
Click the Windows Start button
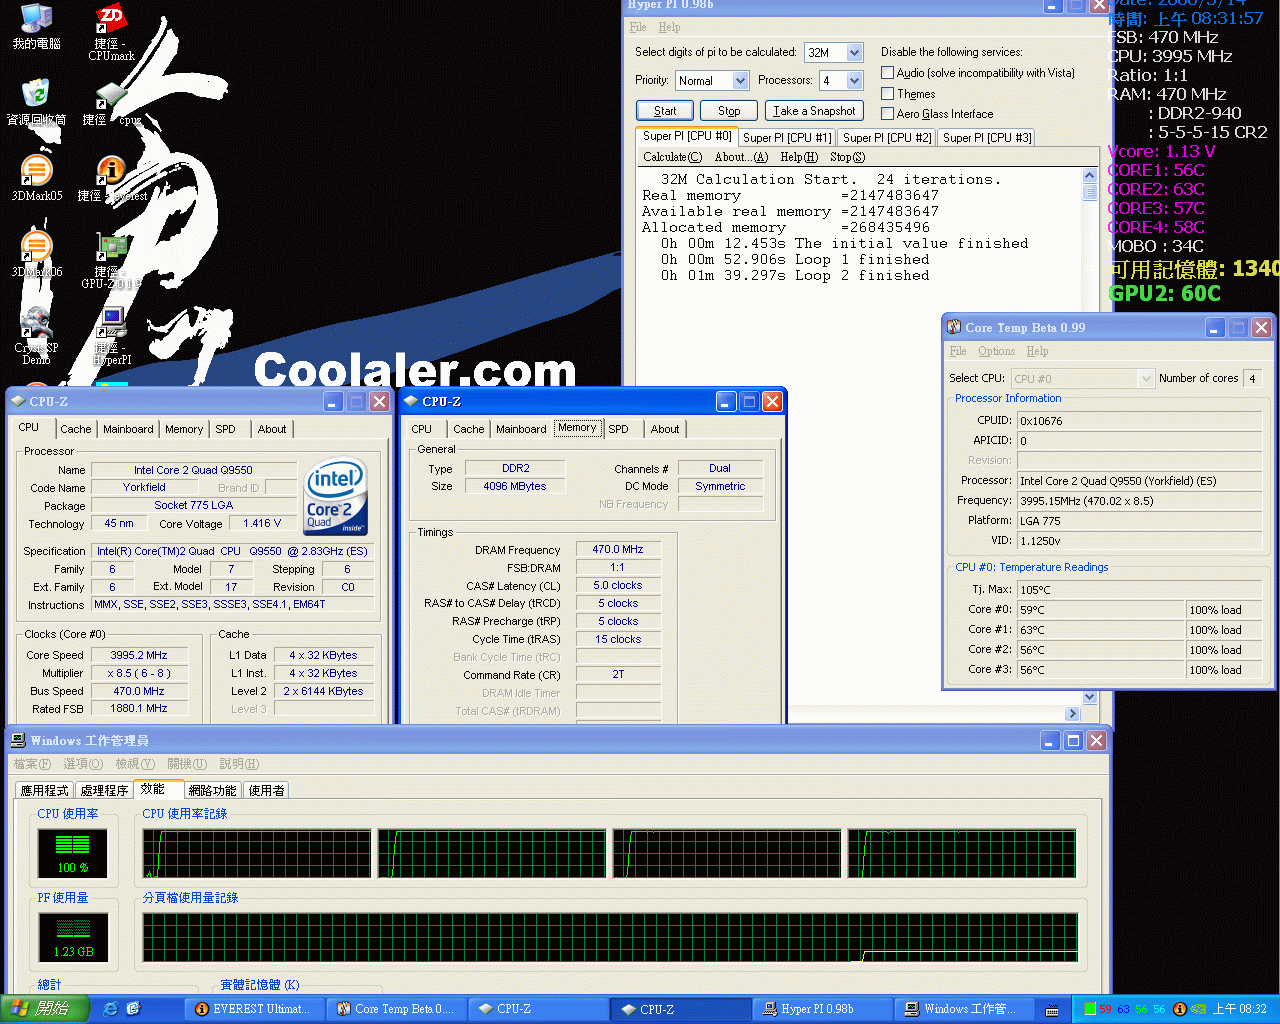[45, 1009]
